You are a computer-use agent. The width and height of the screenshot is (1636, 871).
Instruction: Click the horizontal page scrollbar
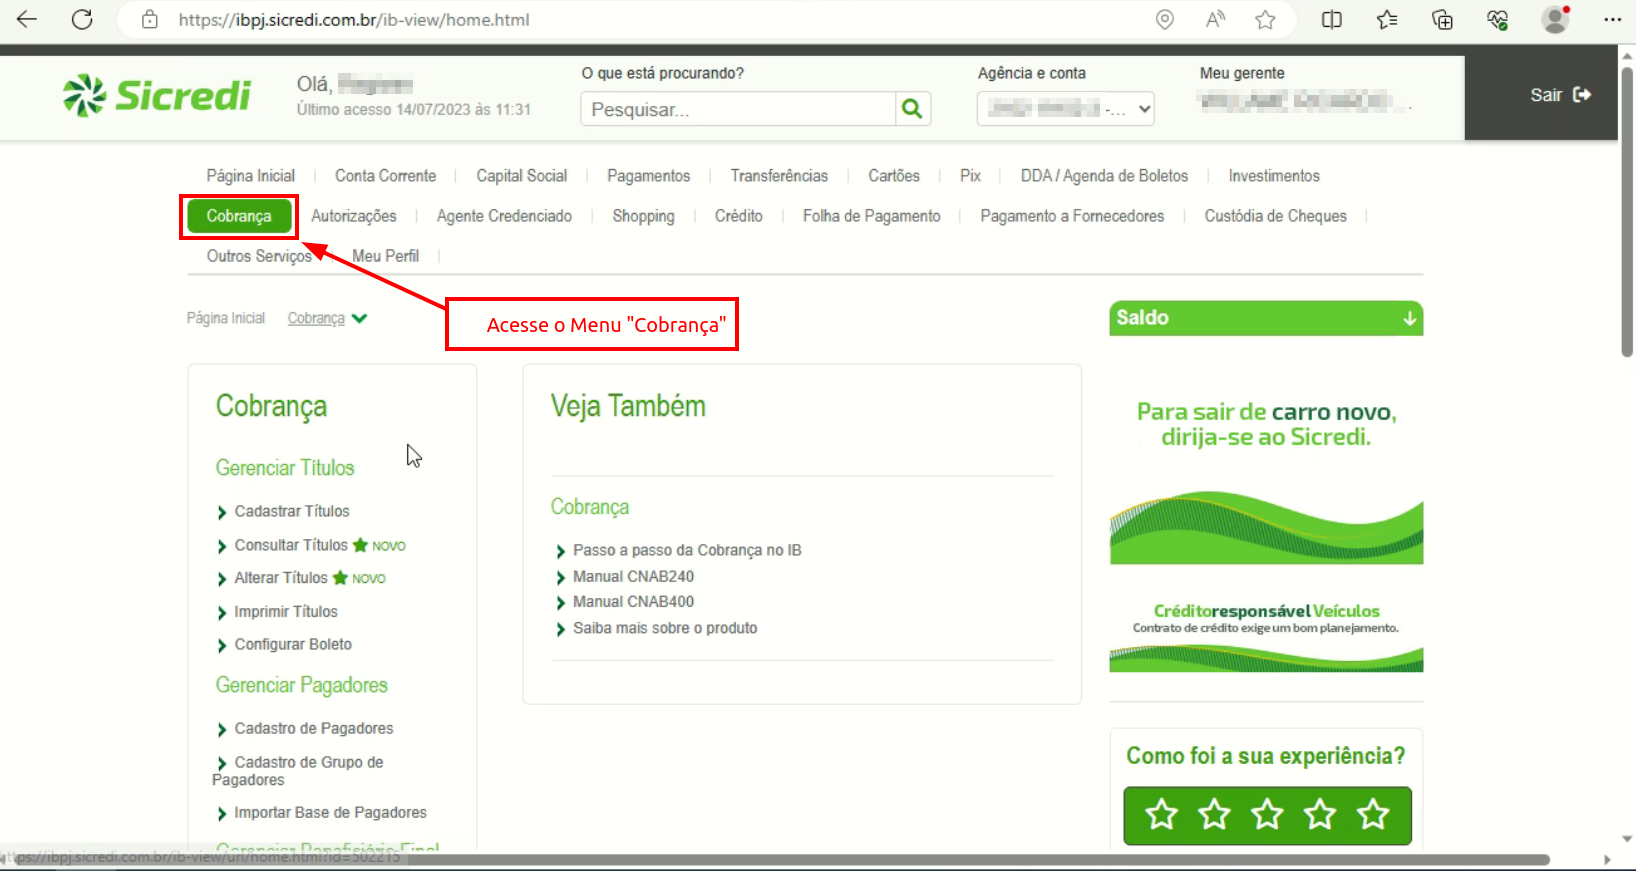click(780, 860)
